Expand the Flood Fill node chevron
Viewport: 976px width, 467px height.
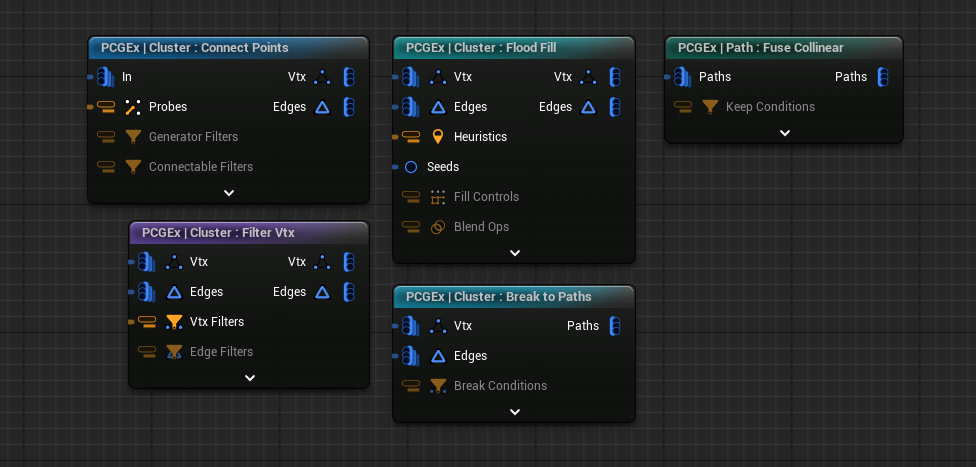tap(515, 253)
